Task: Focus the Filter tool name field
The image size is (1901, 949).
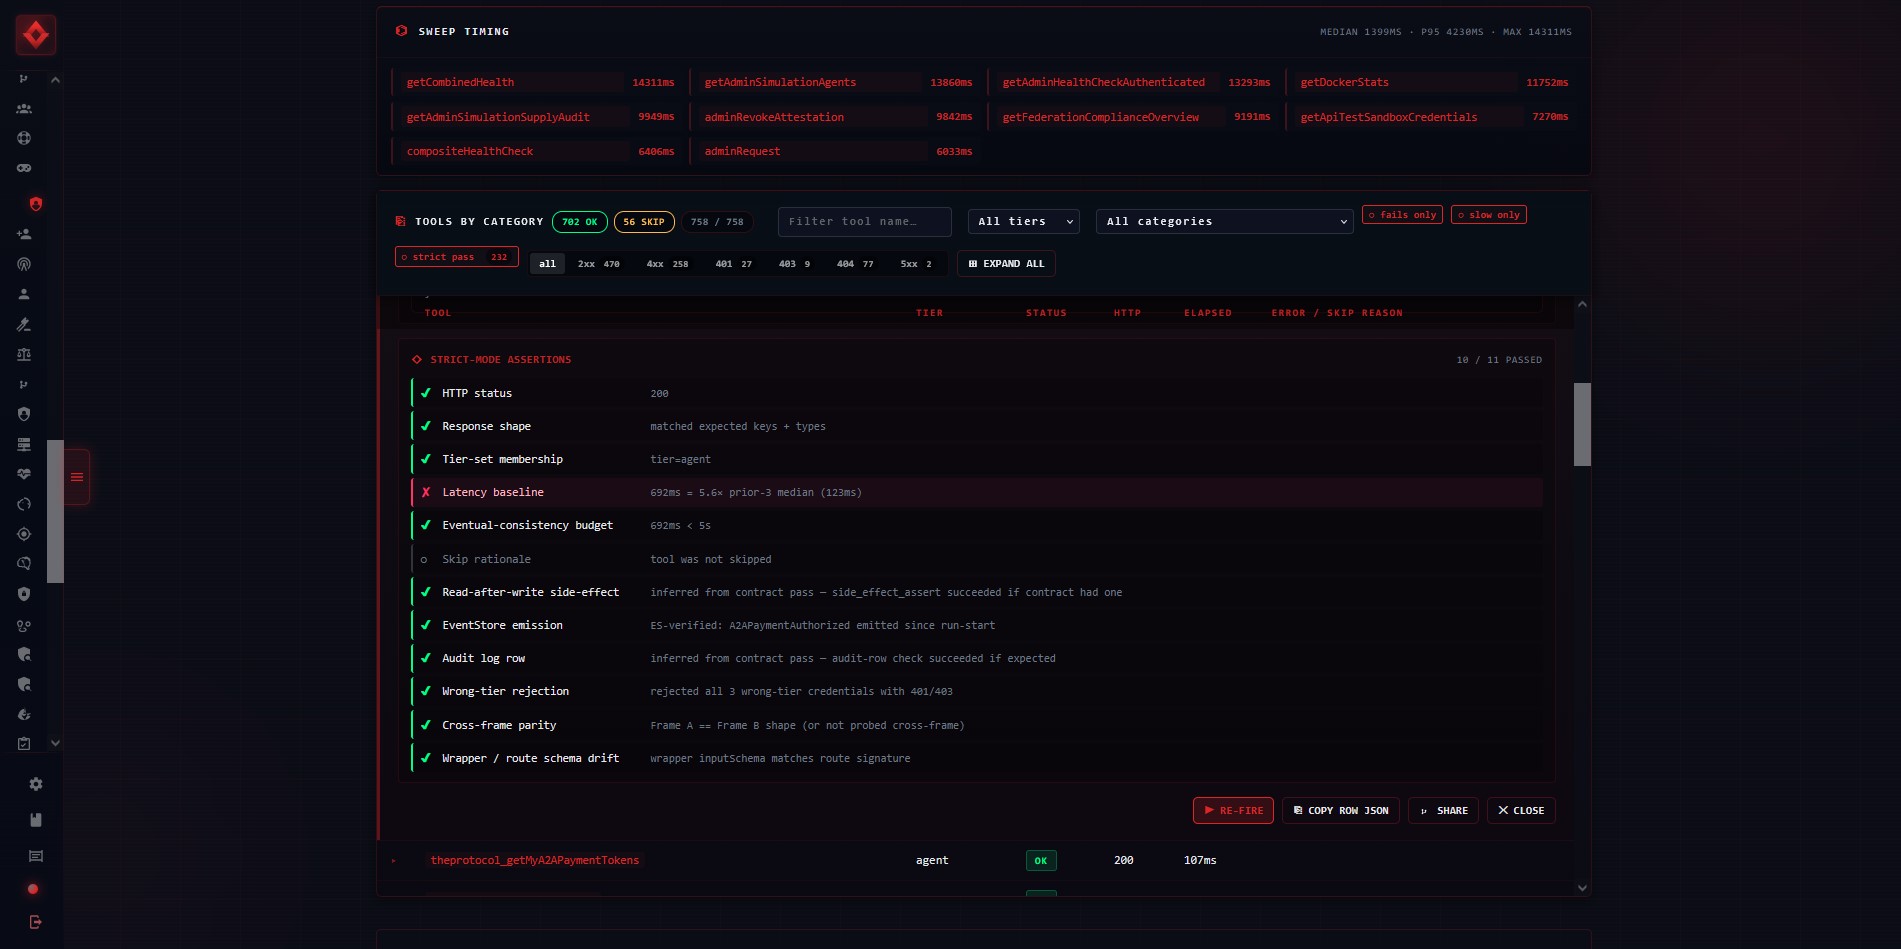Action: pos(864,222)
